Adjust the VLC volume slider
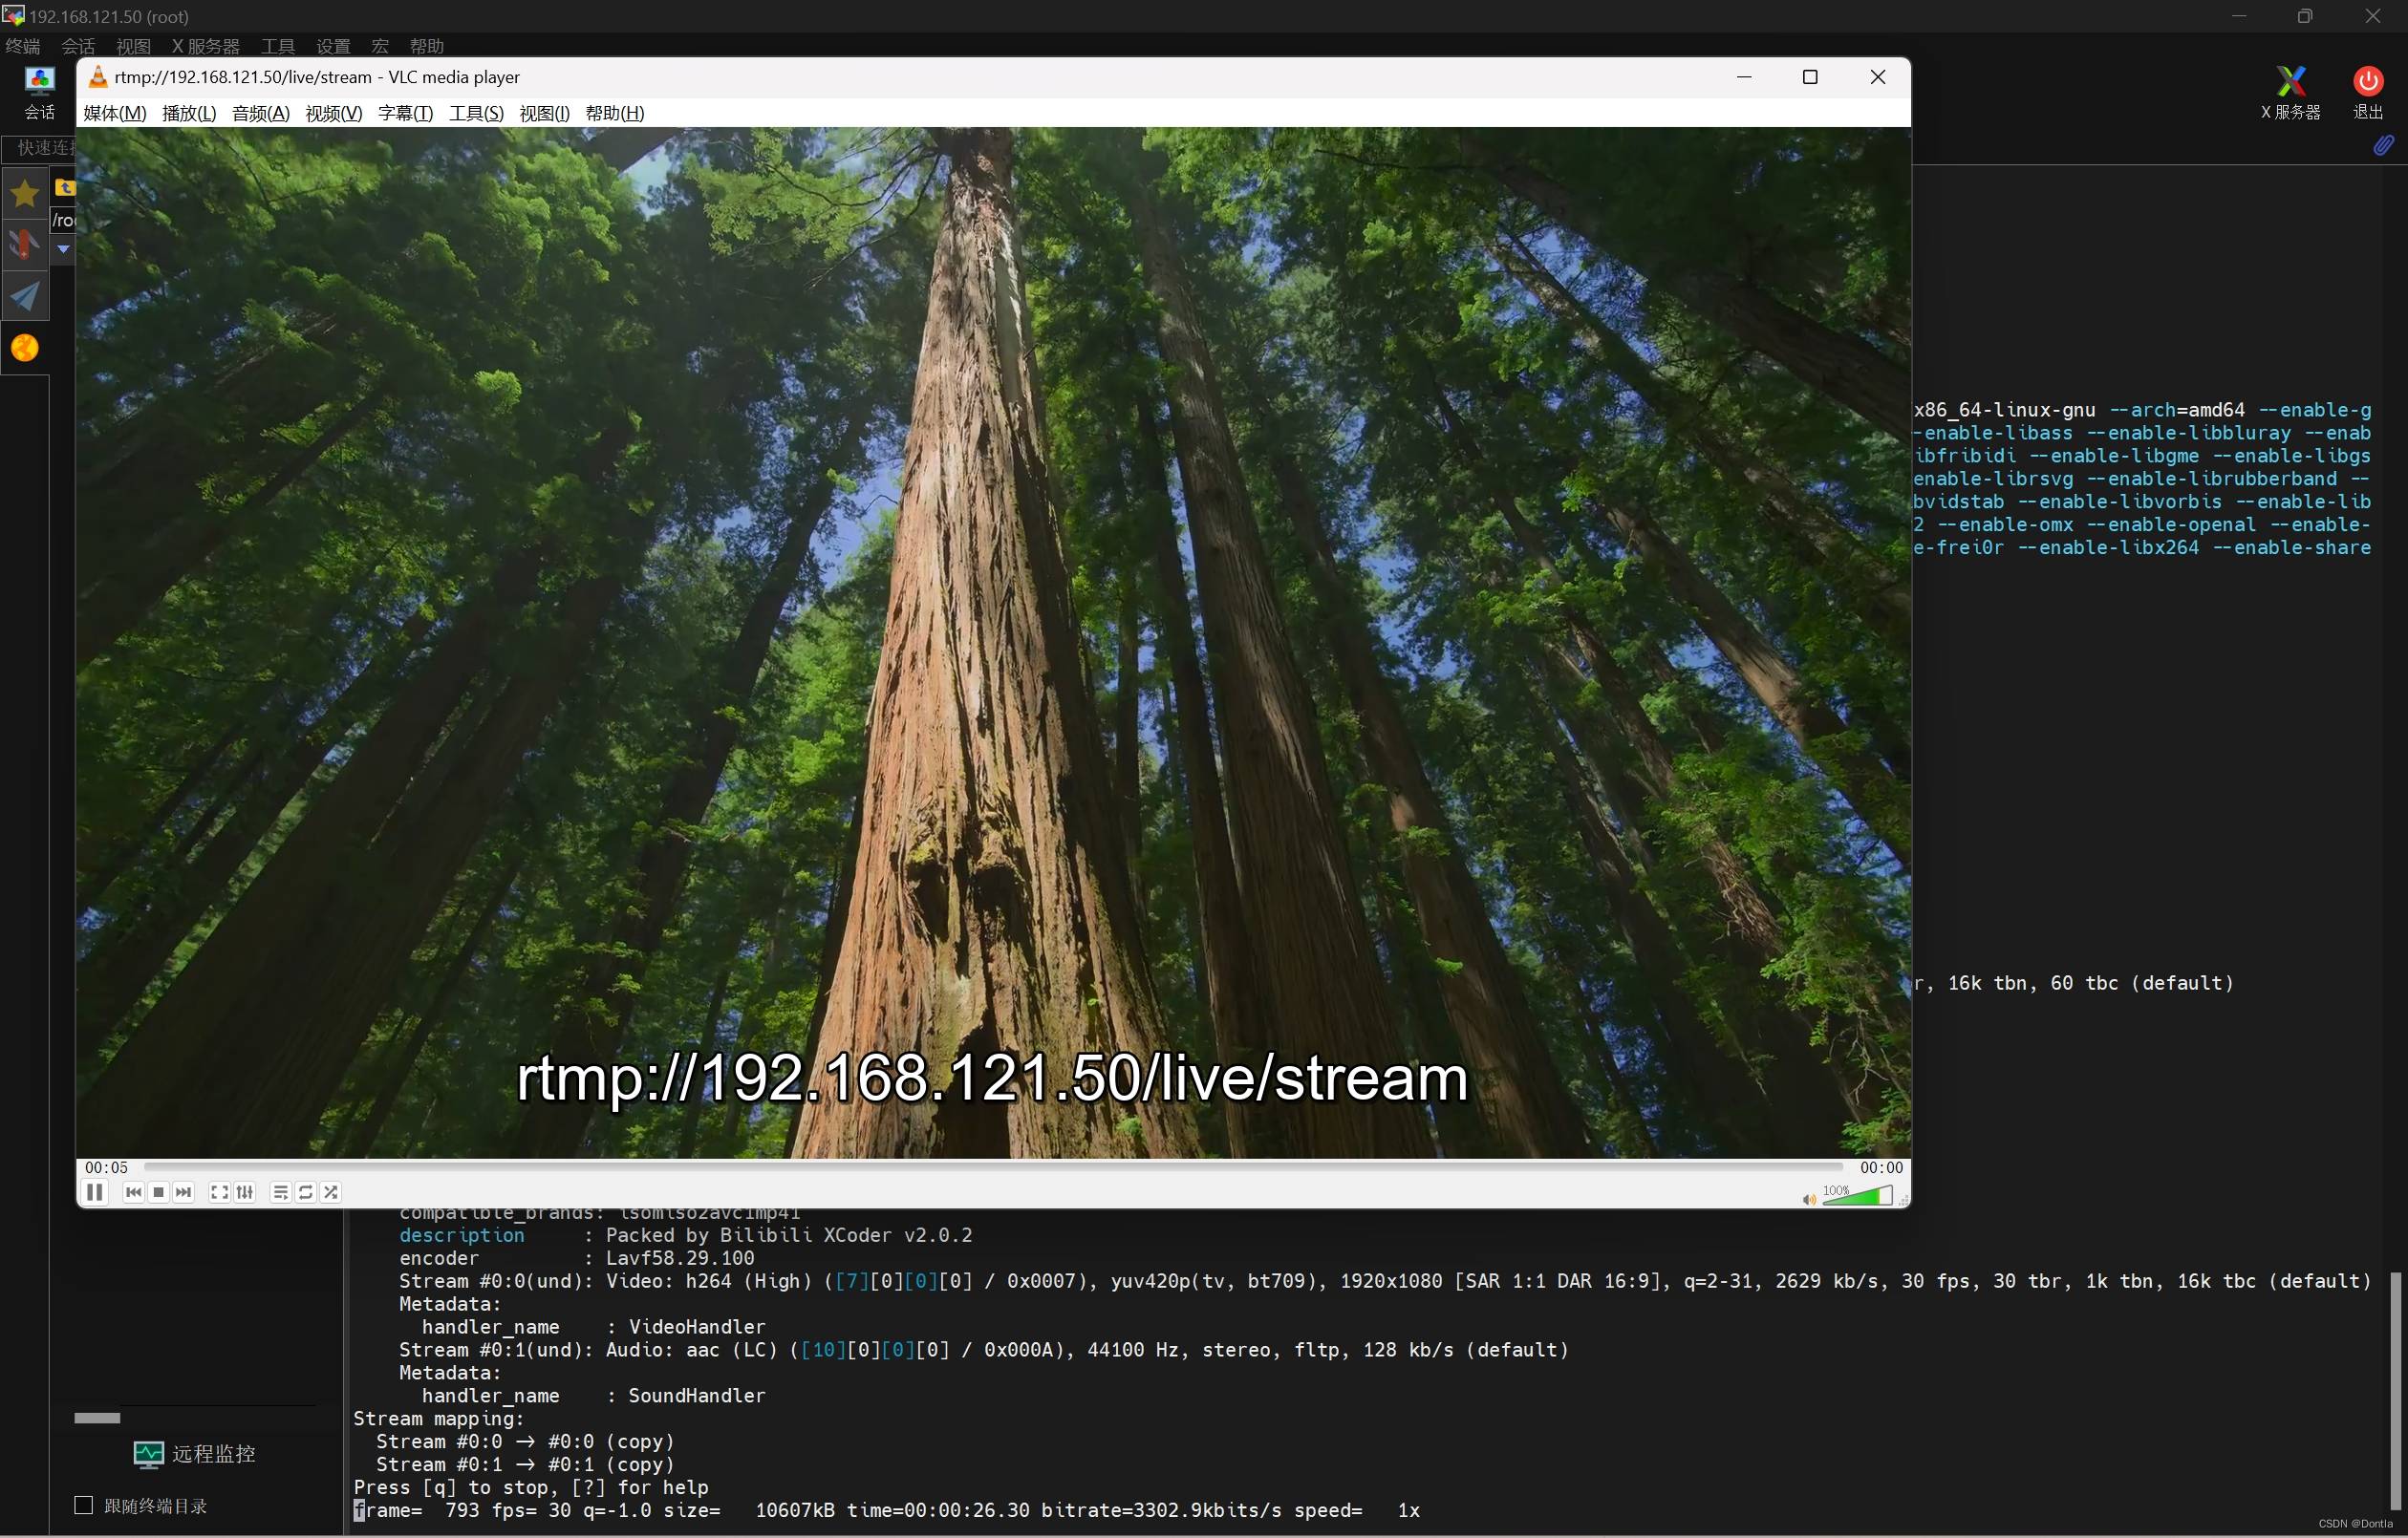The height and width of the screenshot is (1538, 2408). (x=1857, y=1195)
